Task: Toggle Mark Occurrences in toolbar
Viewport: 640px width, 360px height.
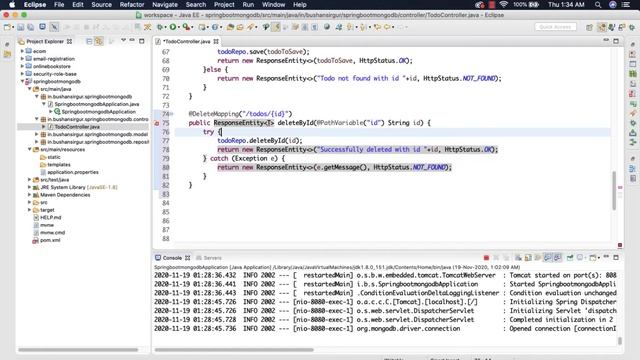Action: point(276,27)
